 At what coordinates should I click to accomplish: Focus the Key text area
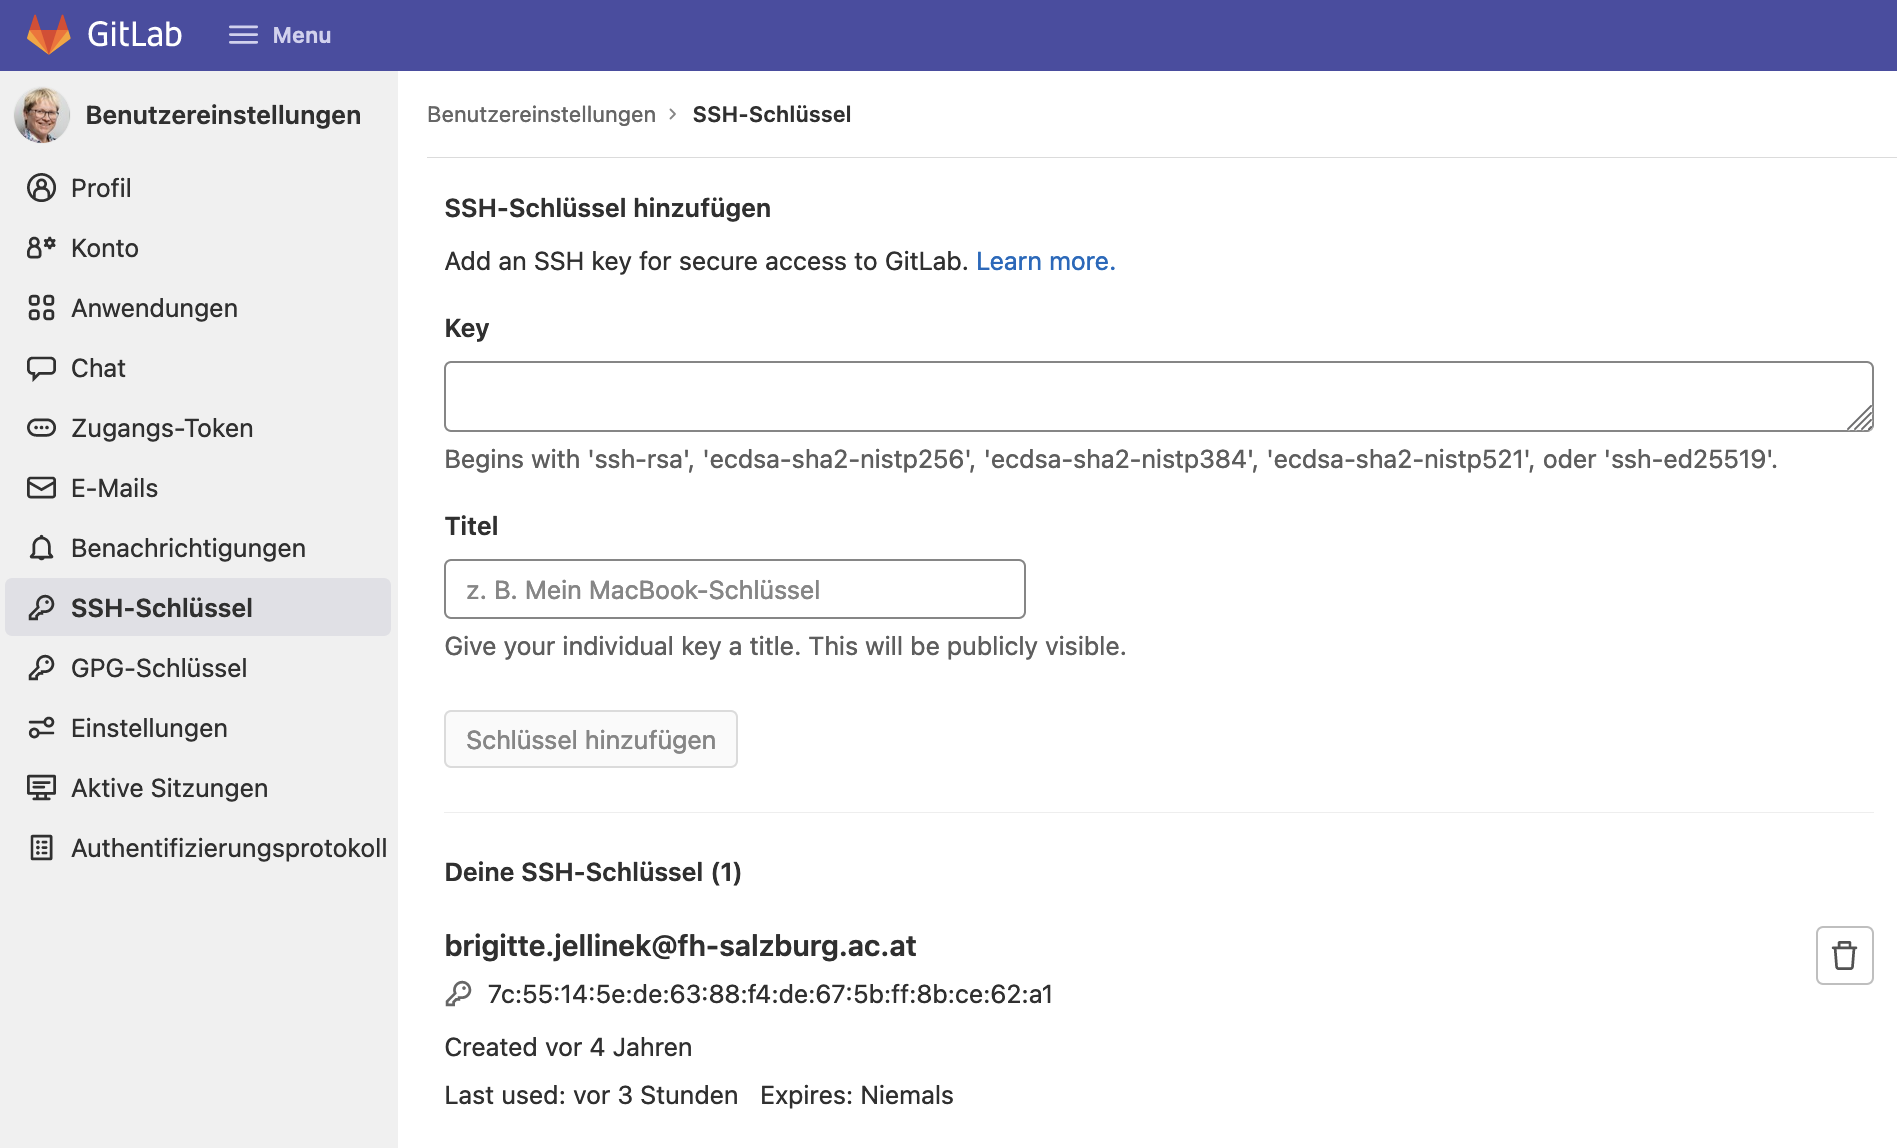point(1158,397)
